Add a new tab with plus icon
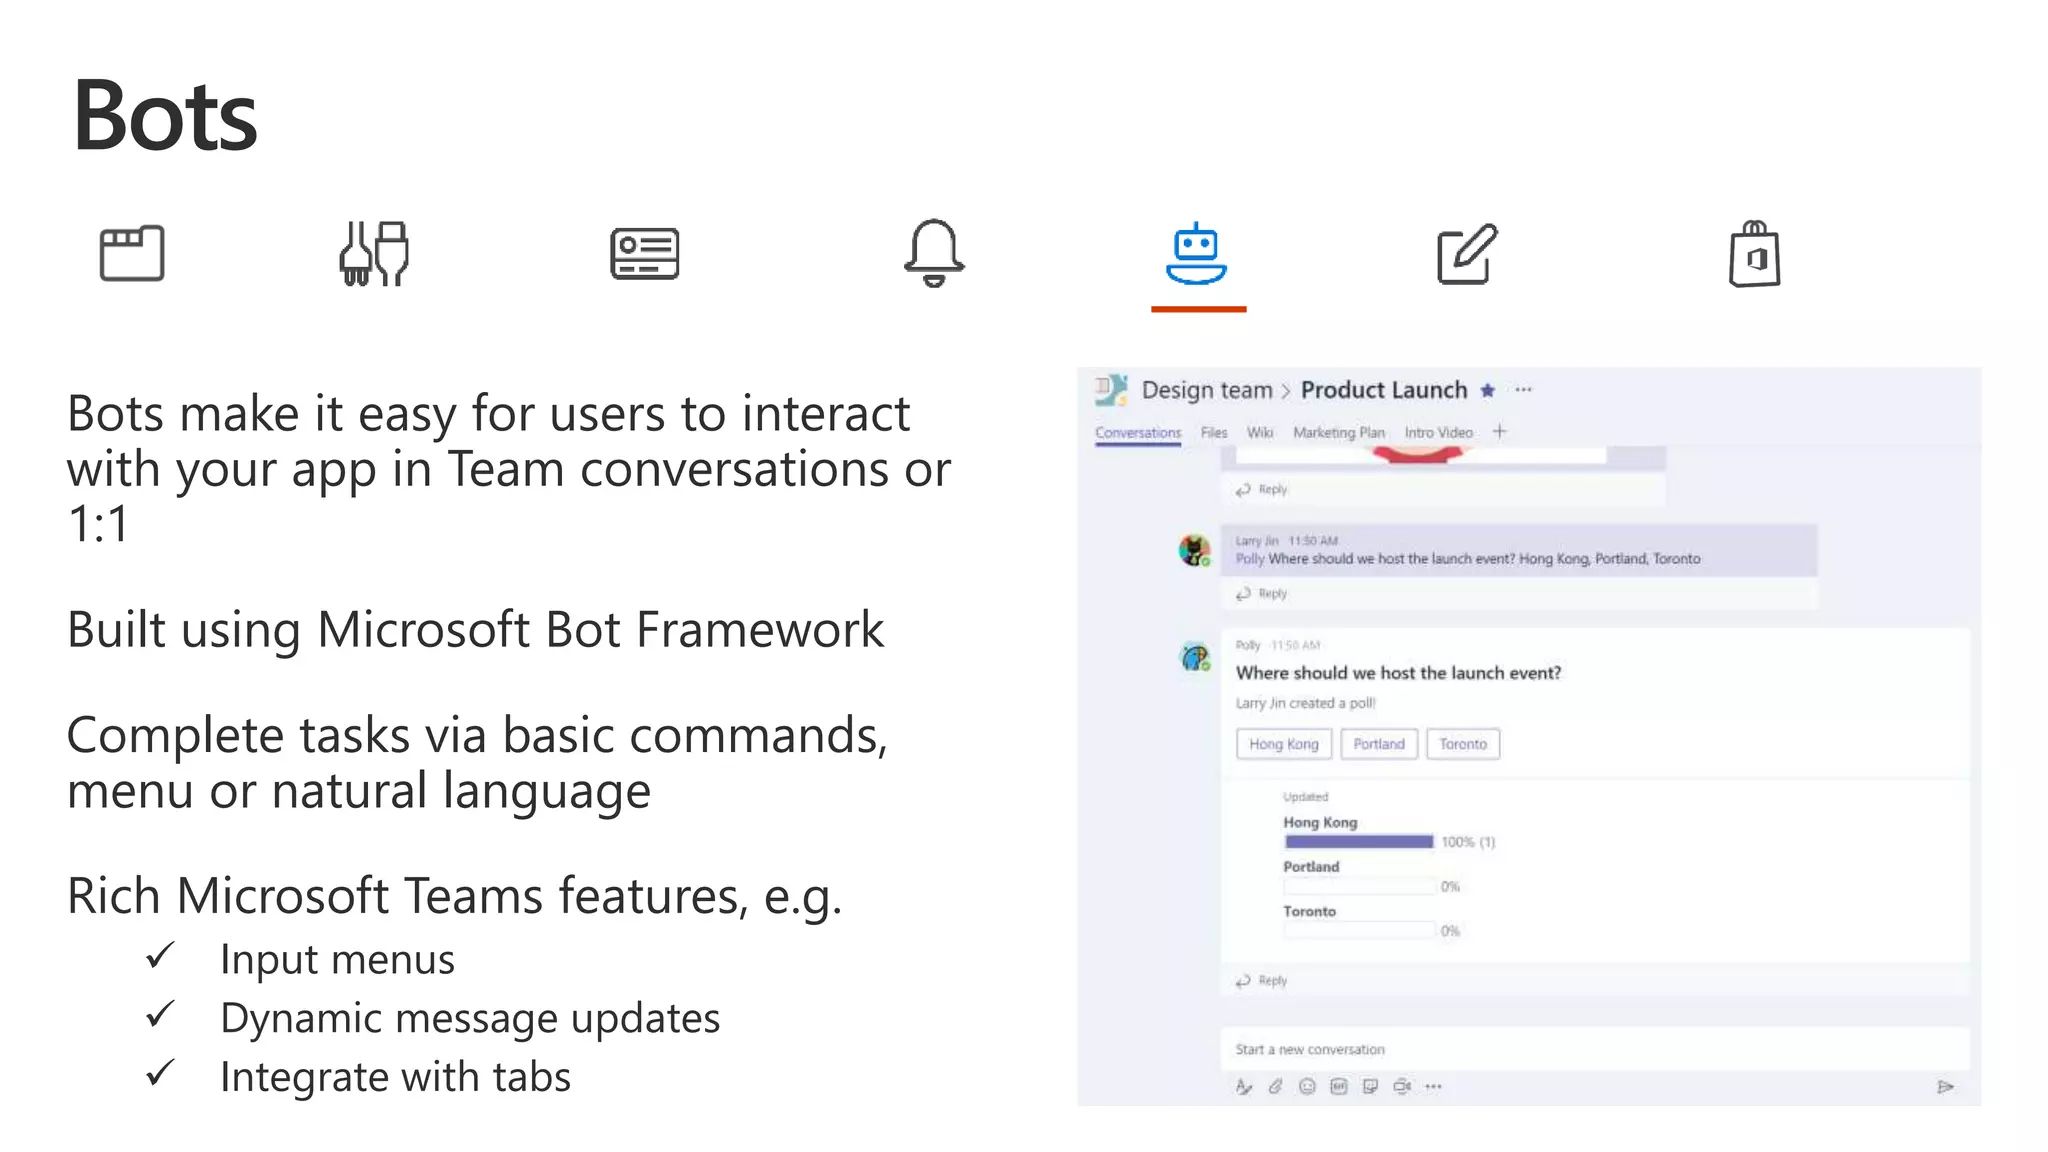Image resolution: width=2048 pixels, height=1152 pixels. (x=1499, y=432)
